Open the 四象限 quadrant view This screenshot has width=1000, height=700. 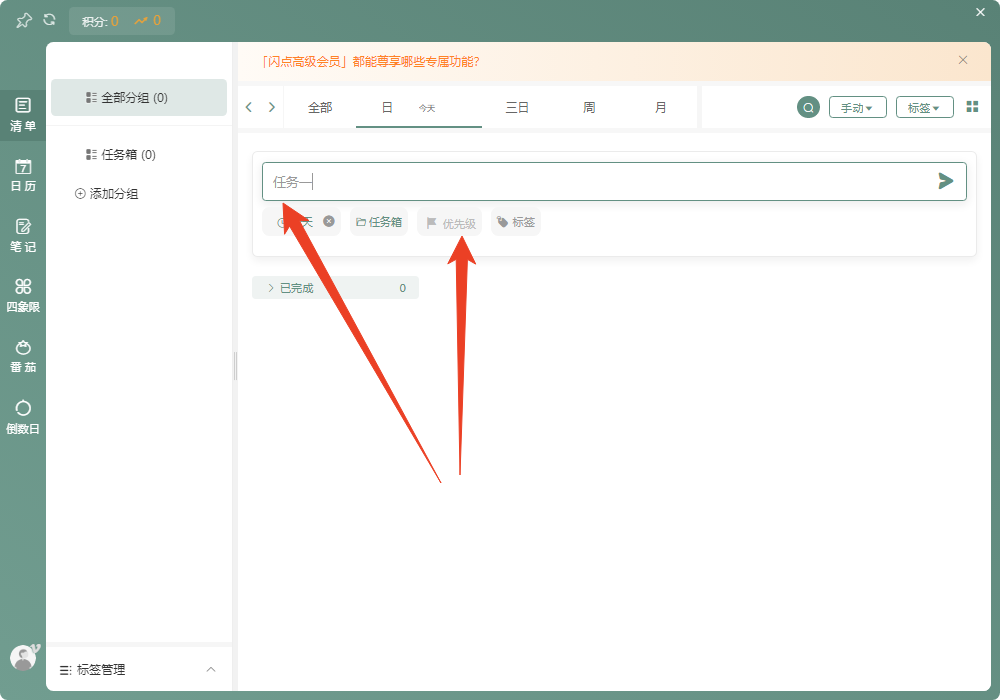click(x=23, y=296)
